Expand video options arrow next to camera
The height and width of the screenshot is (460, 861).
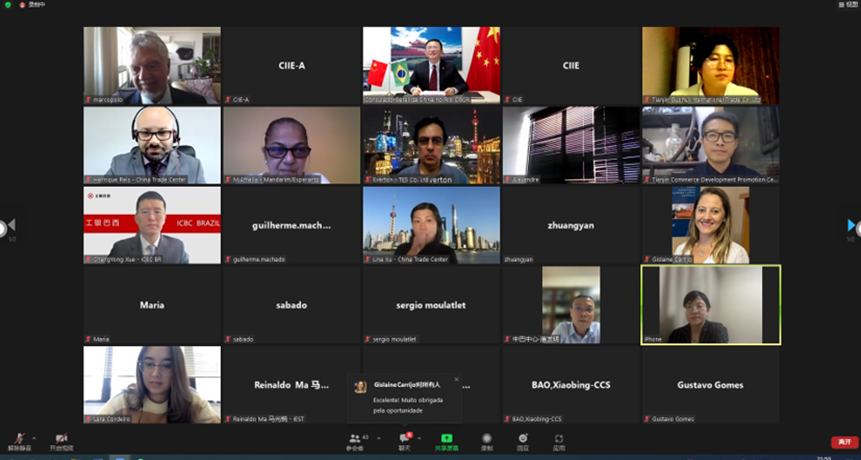pyautogui.click(x=77, y=438)
